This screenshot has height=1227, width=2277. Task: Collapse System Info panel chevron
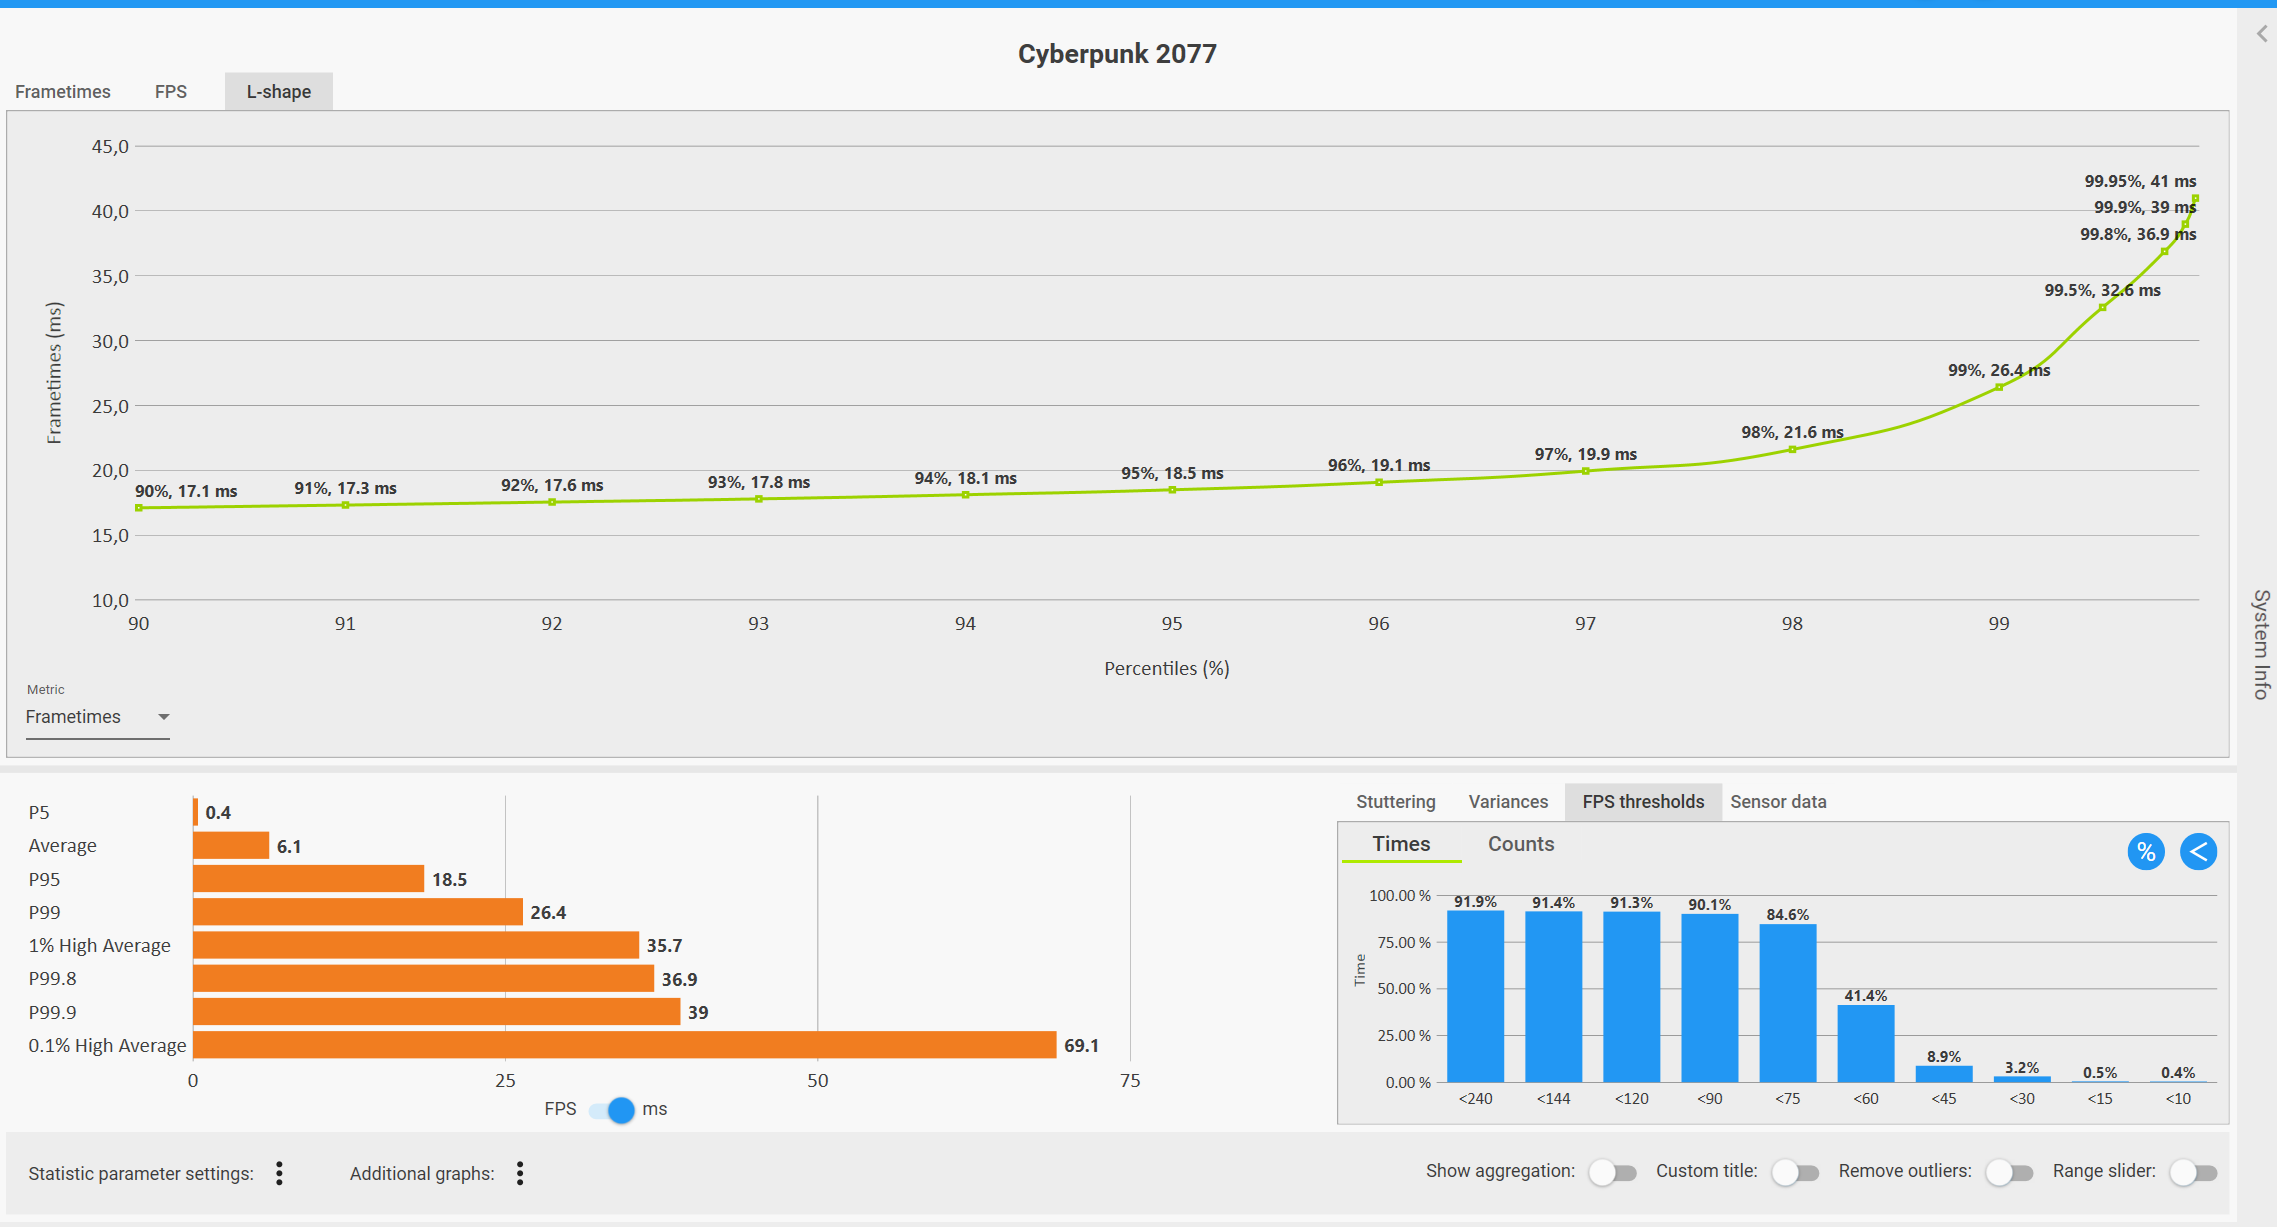[2261, 34]
